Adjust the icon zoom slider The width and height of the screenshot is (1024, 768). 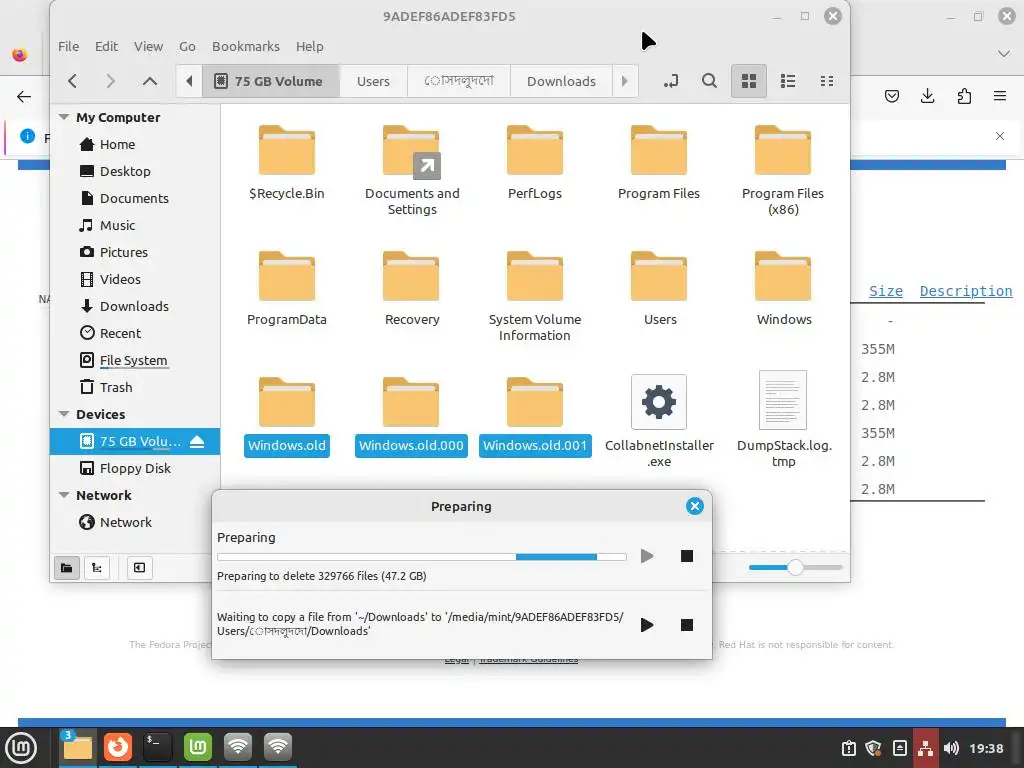coord(795,568)
